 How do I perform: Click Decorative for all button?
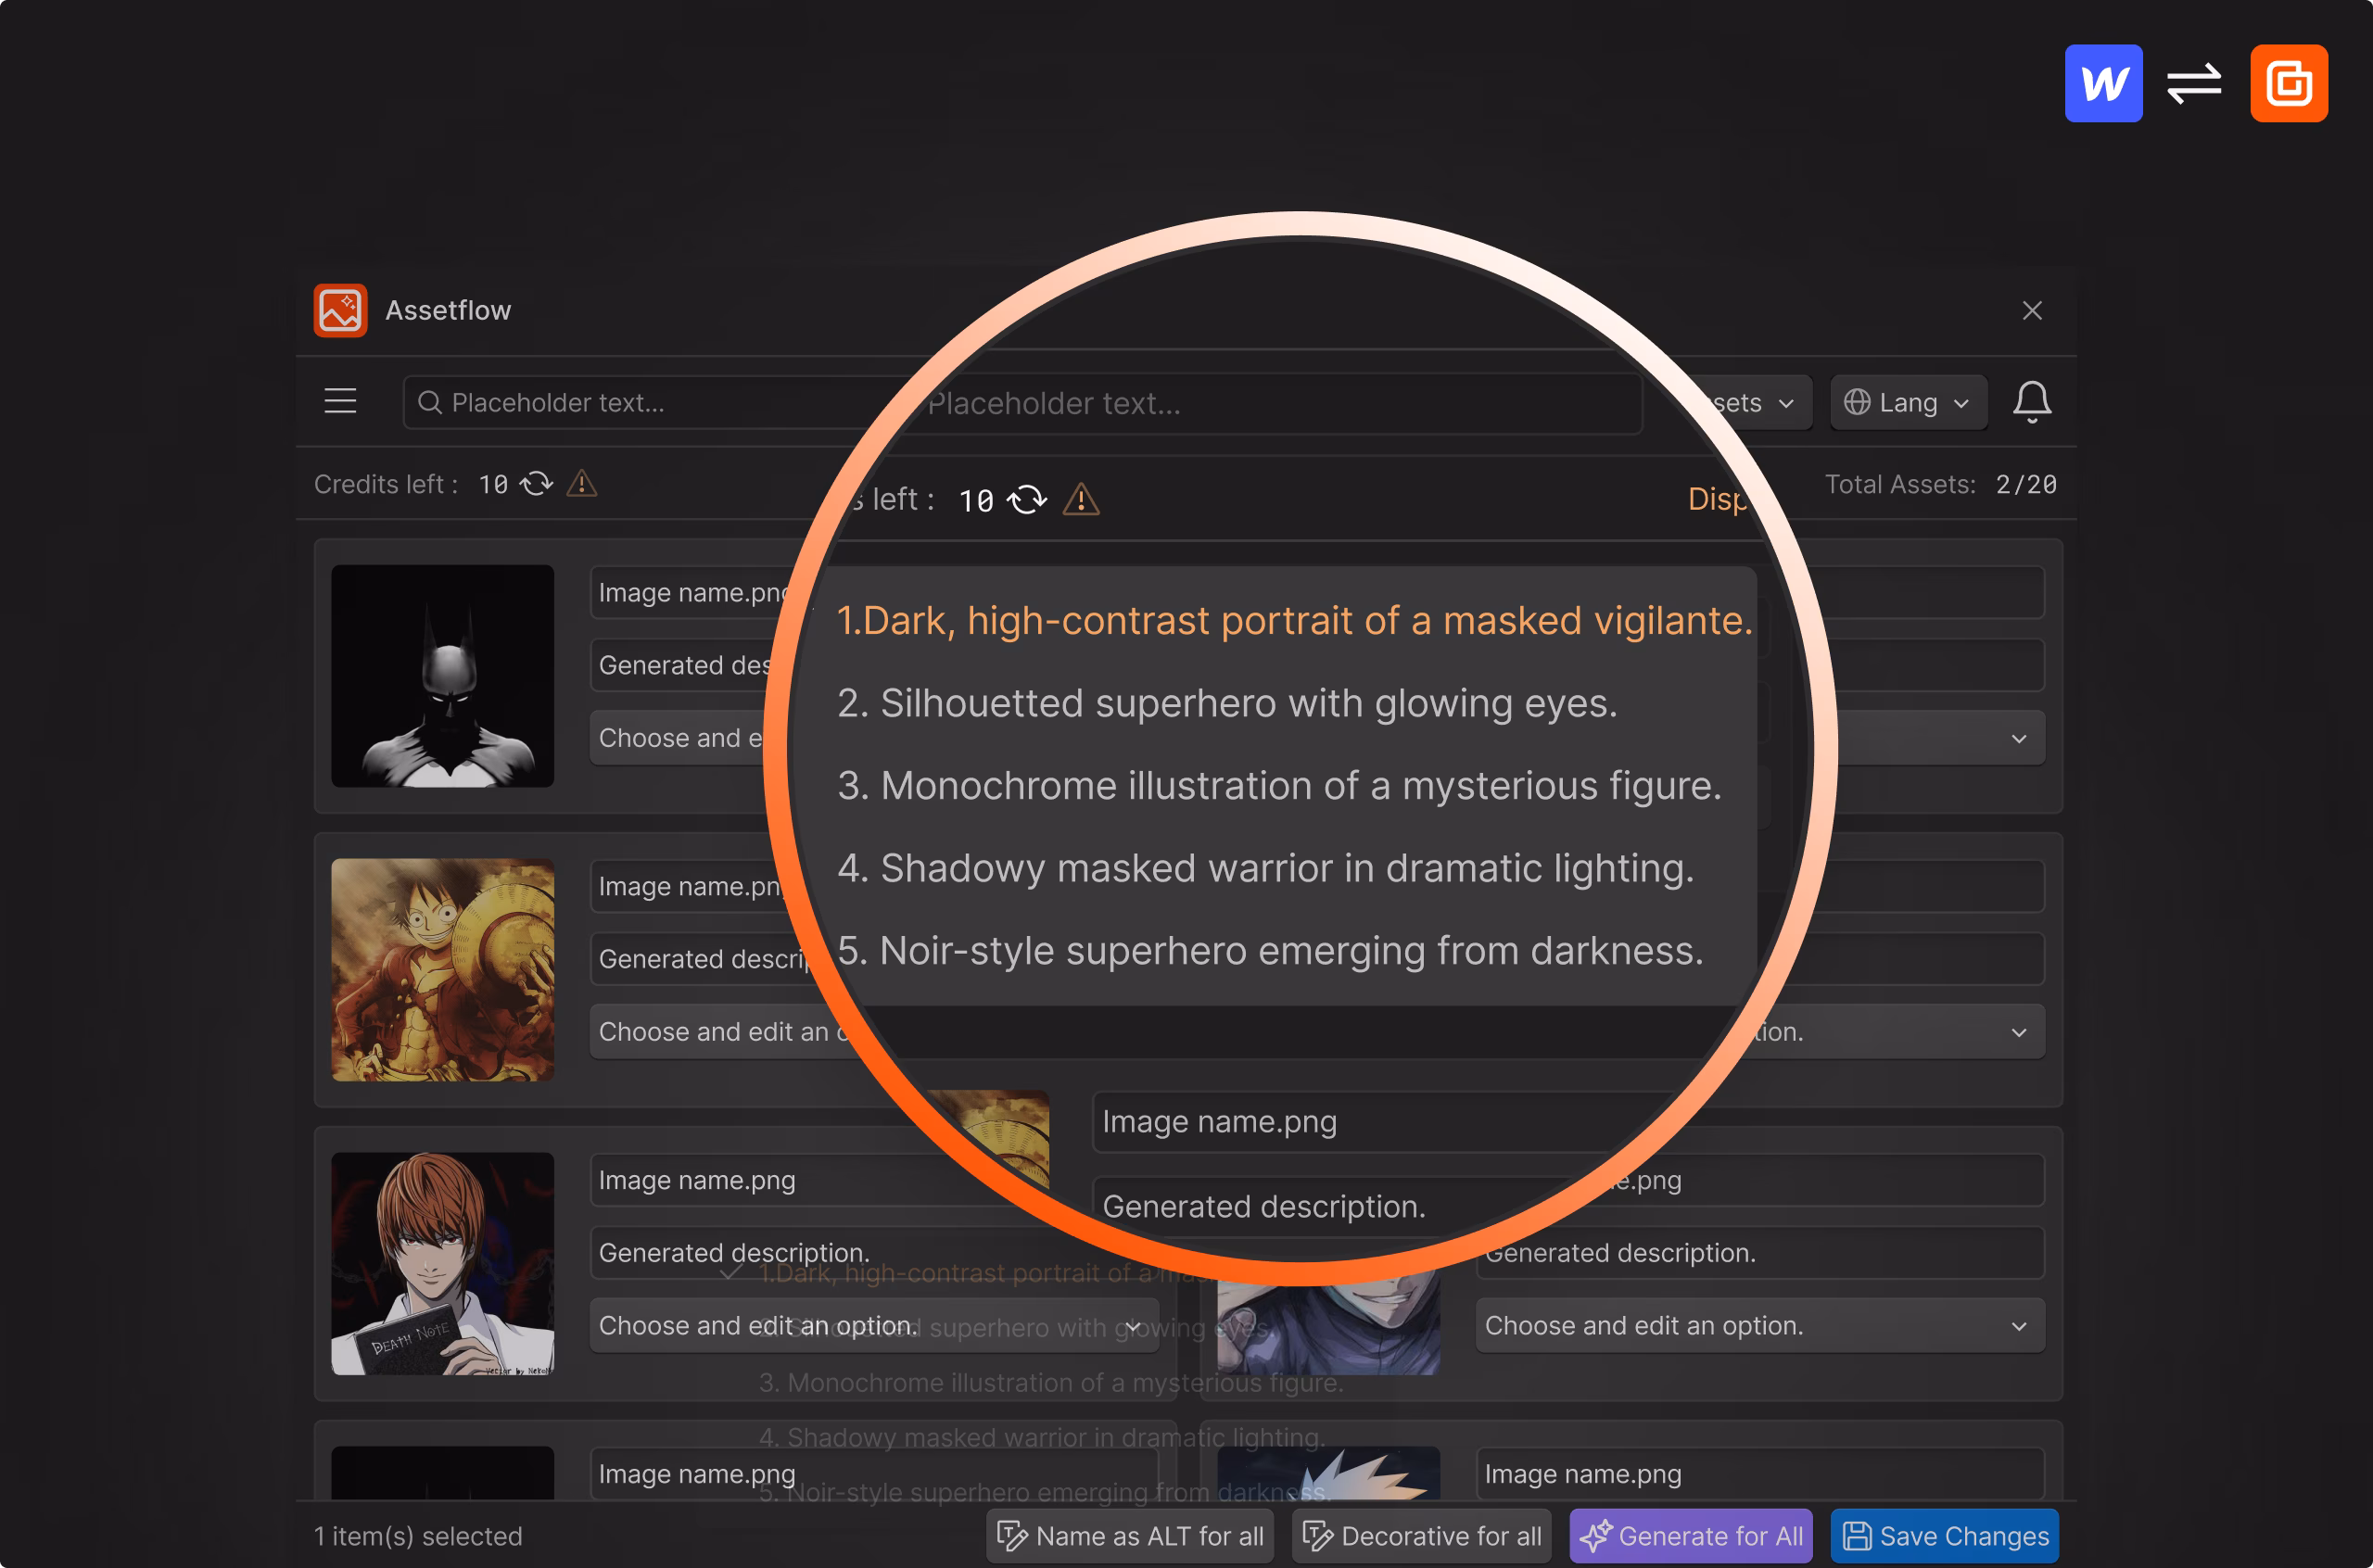pyautogui.click(x=1421, y=1536)
